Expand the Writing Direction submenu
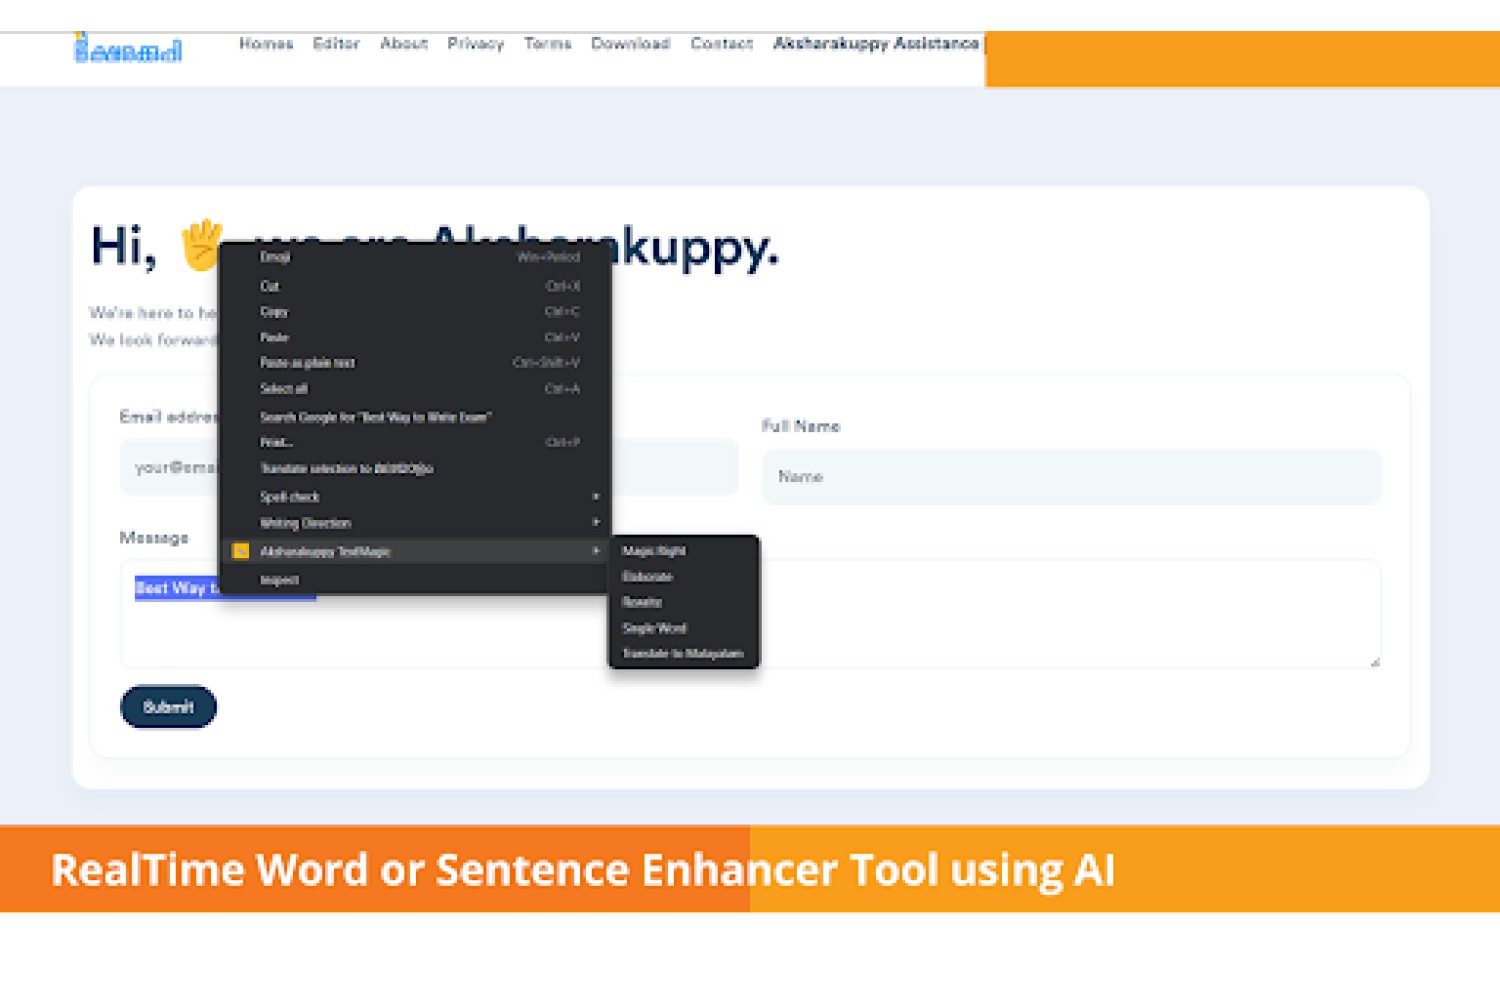Viewport: 1500px width, 1000px height. coord(414,523)
